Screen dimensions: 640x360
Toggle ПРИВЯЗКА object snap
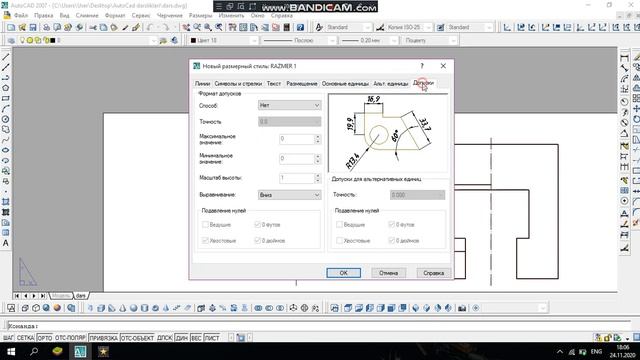(103, 338)
